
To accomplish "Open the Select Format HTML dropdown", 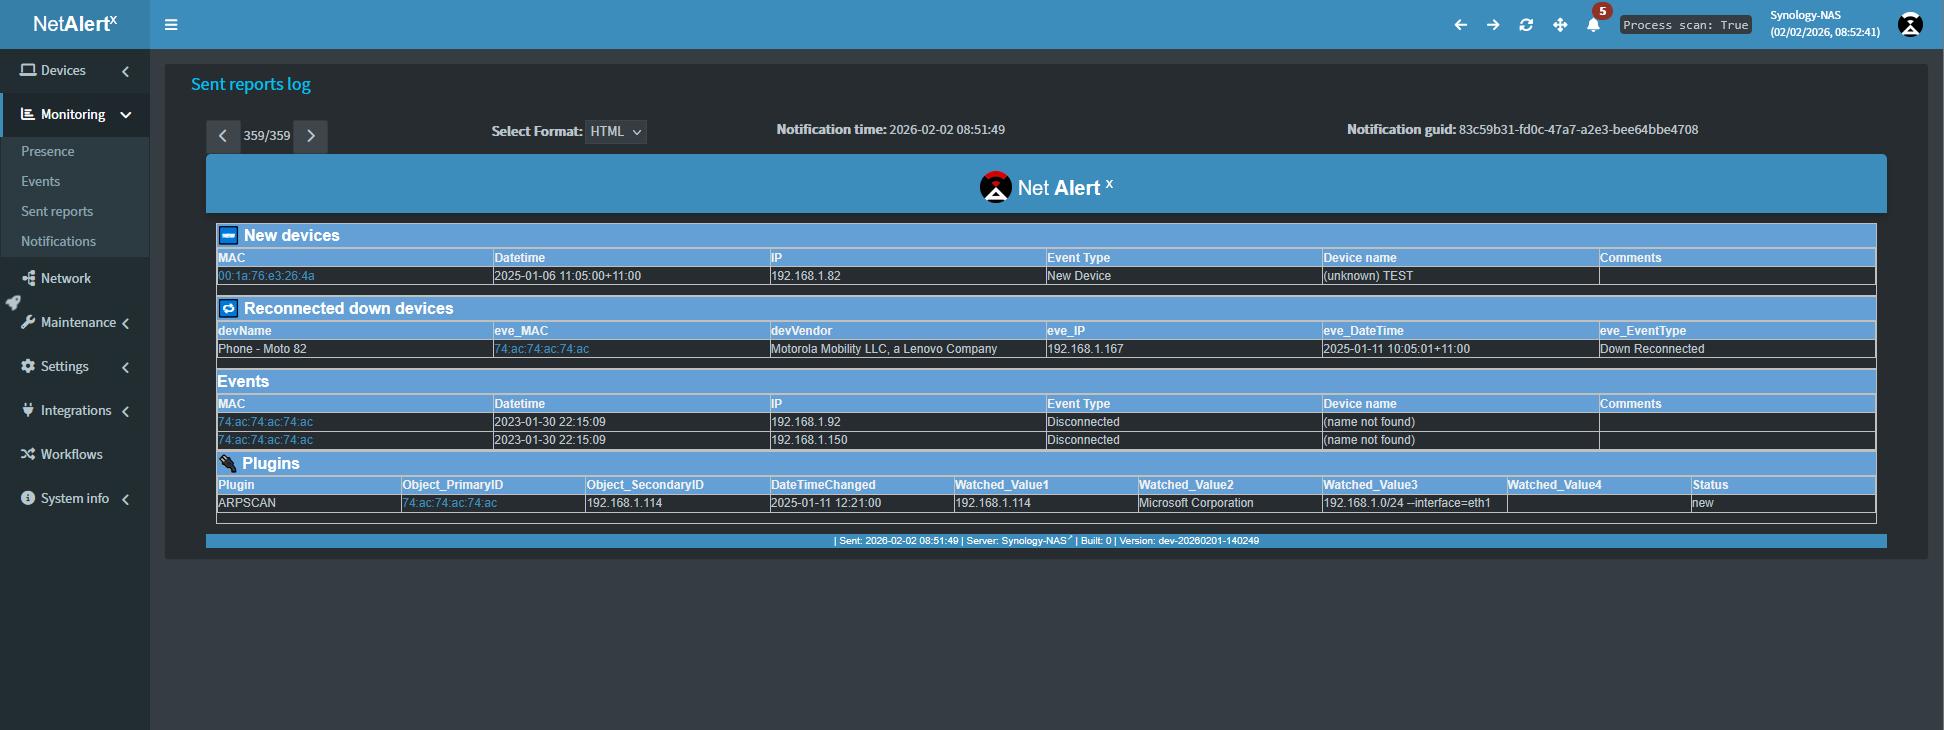I will [x=615, y=132].
